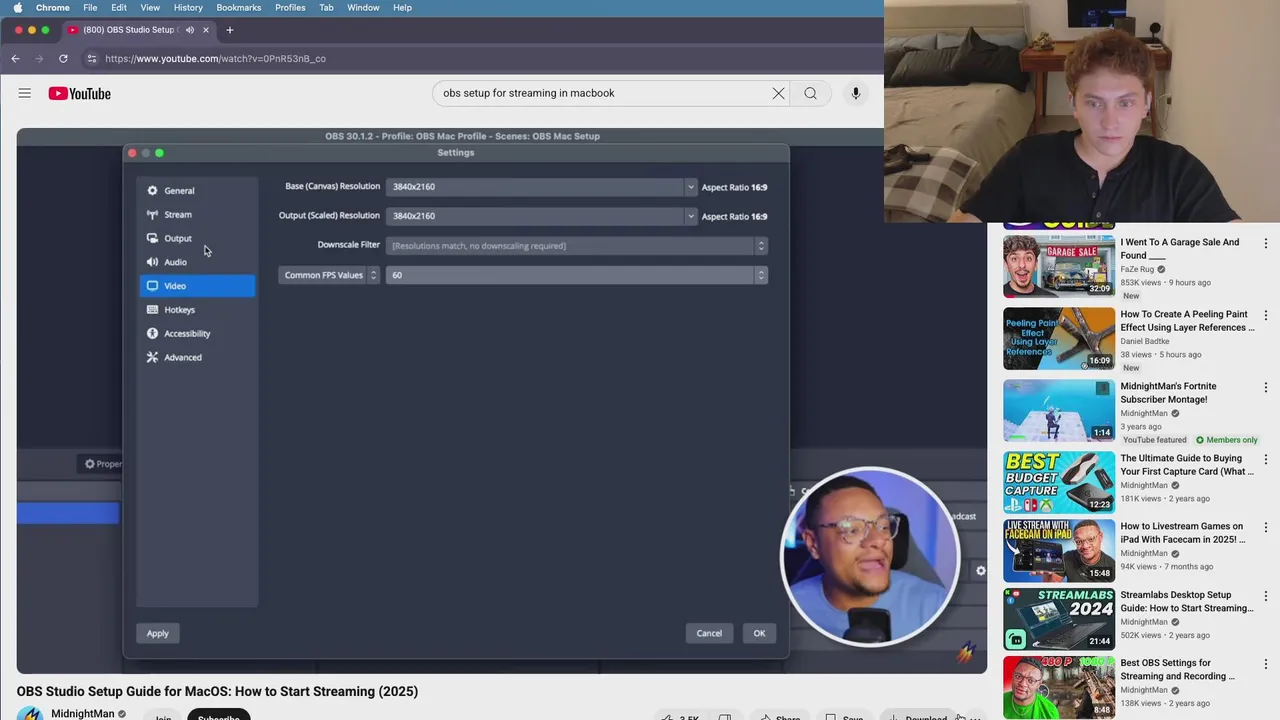The height and width of the screenshot is (720, 1280).
Task: Open Output settings in OBS sidebar
Action: tap(197, 238)
